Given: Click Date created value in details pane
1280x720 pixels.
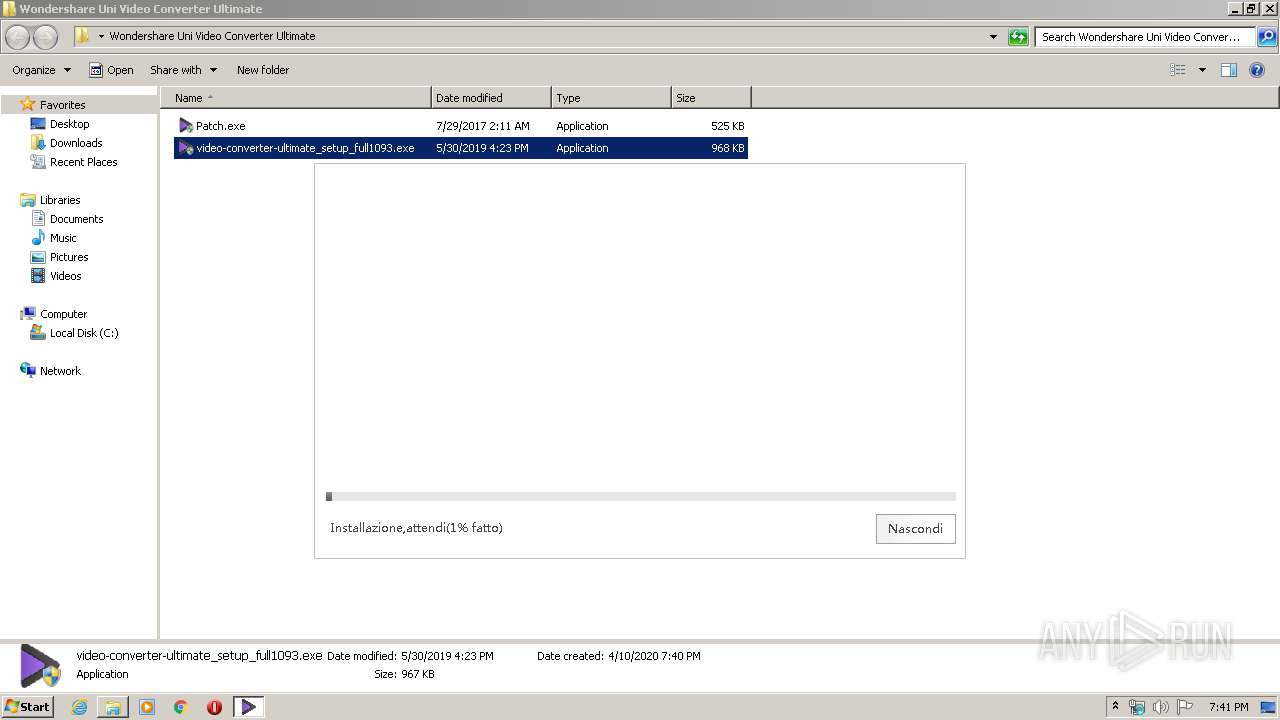Looking at the screenshot, I should point(654,656).
